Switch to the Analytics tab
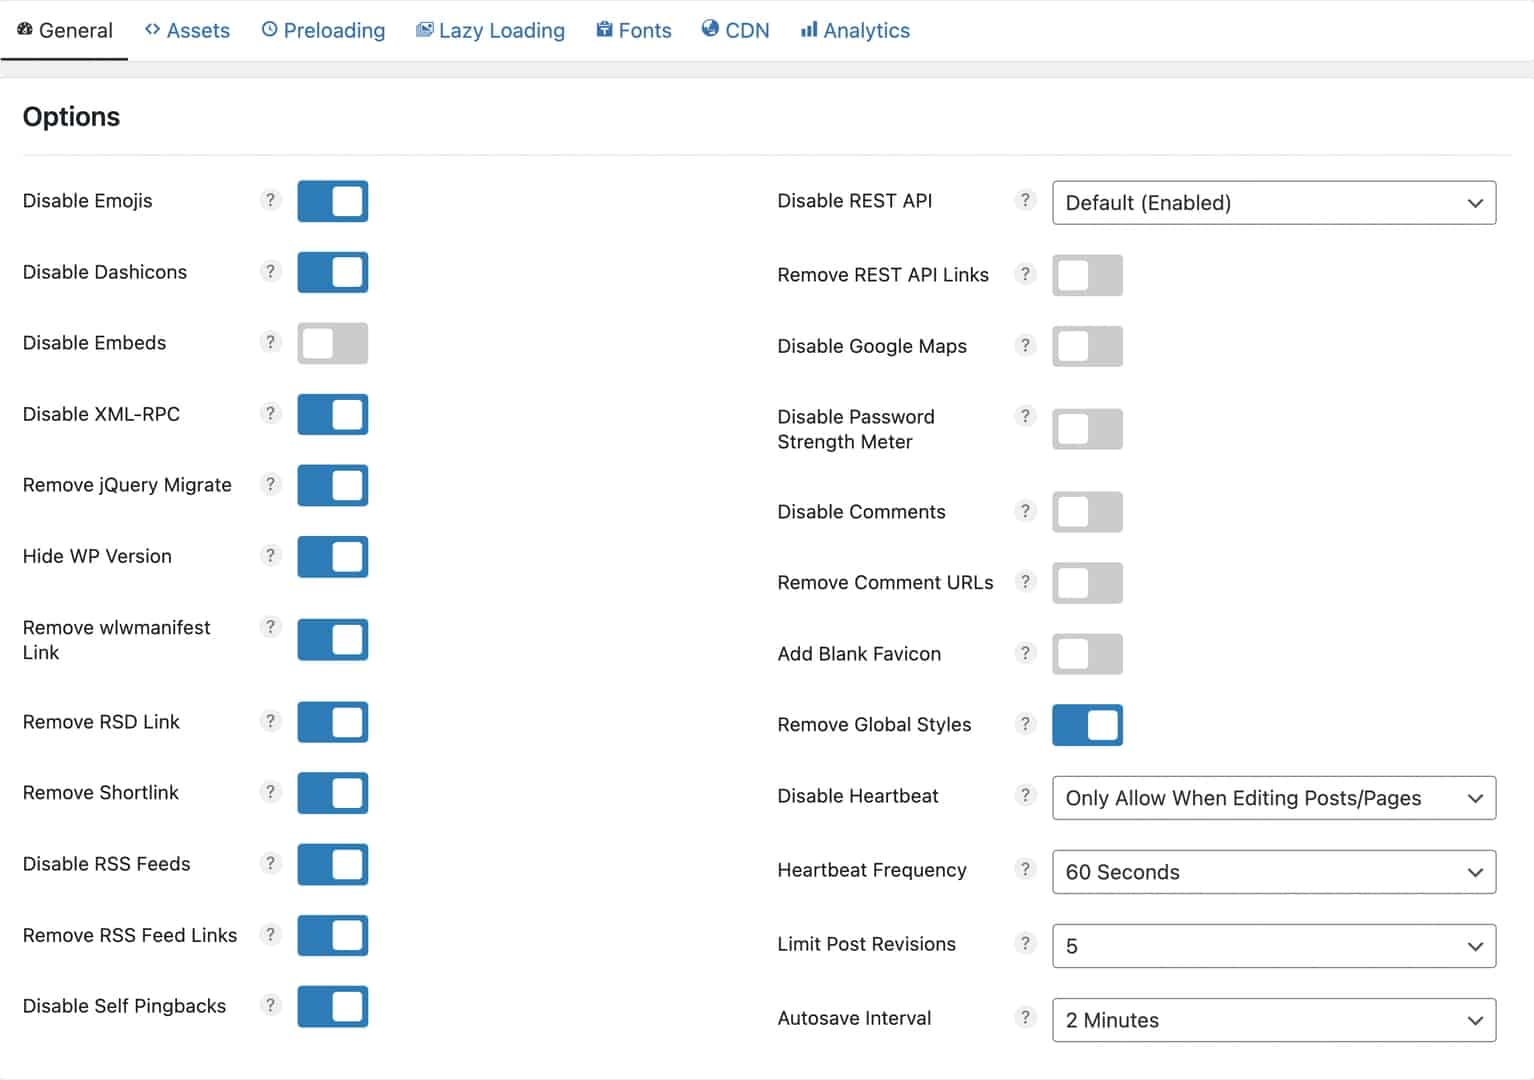The width and height of the screenshot is (1534, 1080). tap(855, 30)
